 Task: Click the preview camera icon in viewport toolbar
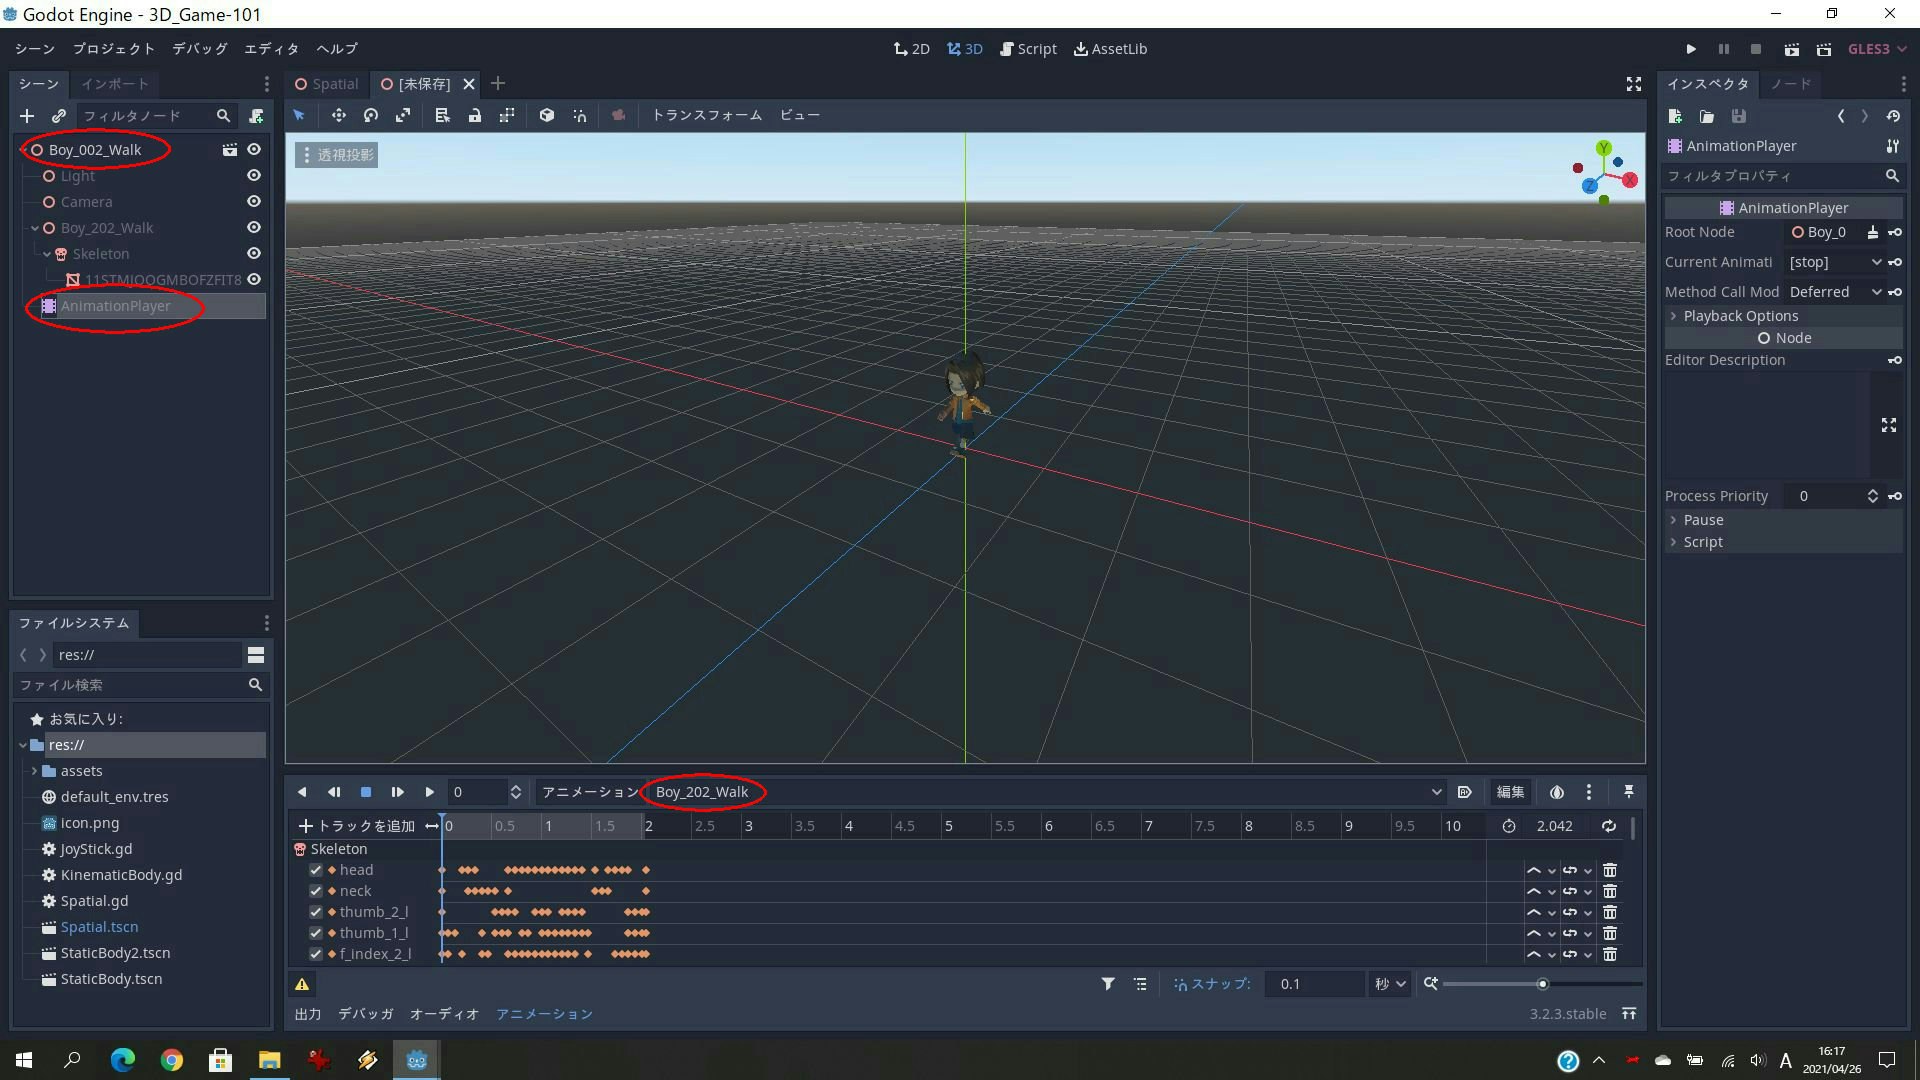click(x=619, y=115)
